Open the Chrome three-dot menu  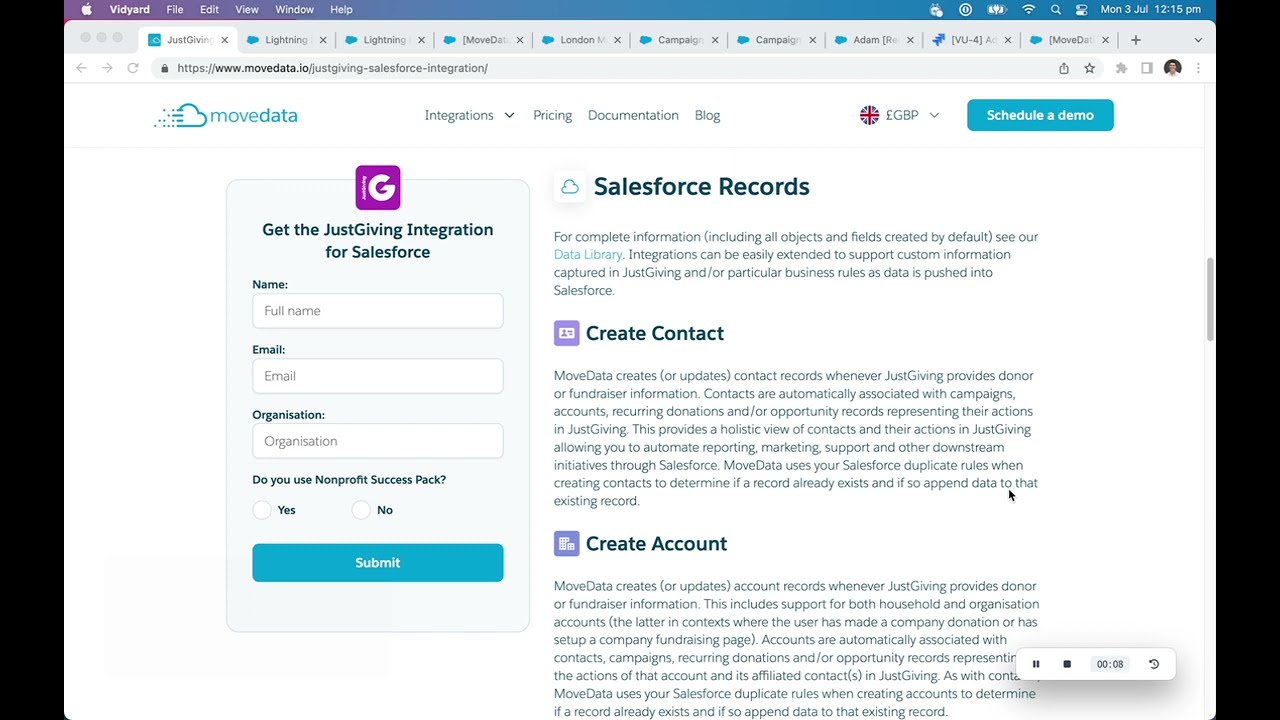[x=1198, y=68]
